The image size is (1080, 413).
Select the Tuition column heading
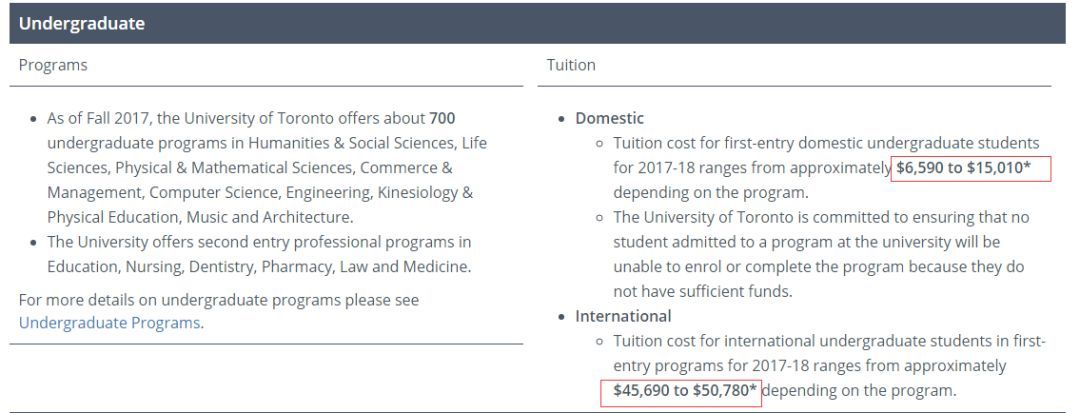571,65
